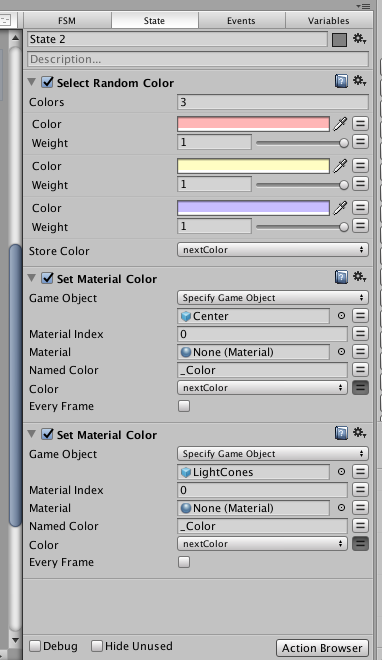The width and height of the screenshot is (382, 660).
Task: Click the State 2 name field
Action: 177,39
